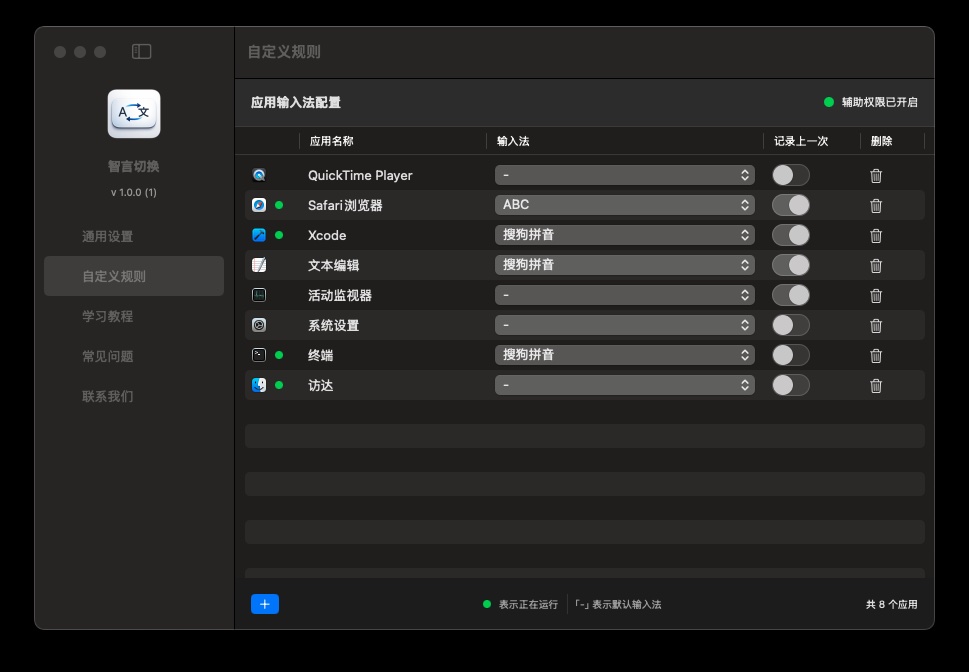Open the 学习教程 section

(133, 316)
